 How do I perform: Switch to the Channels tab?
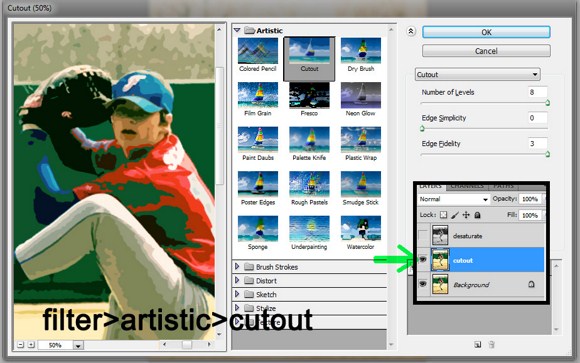[467, 186]
